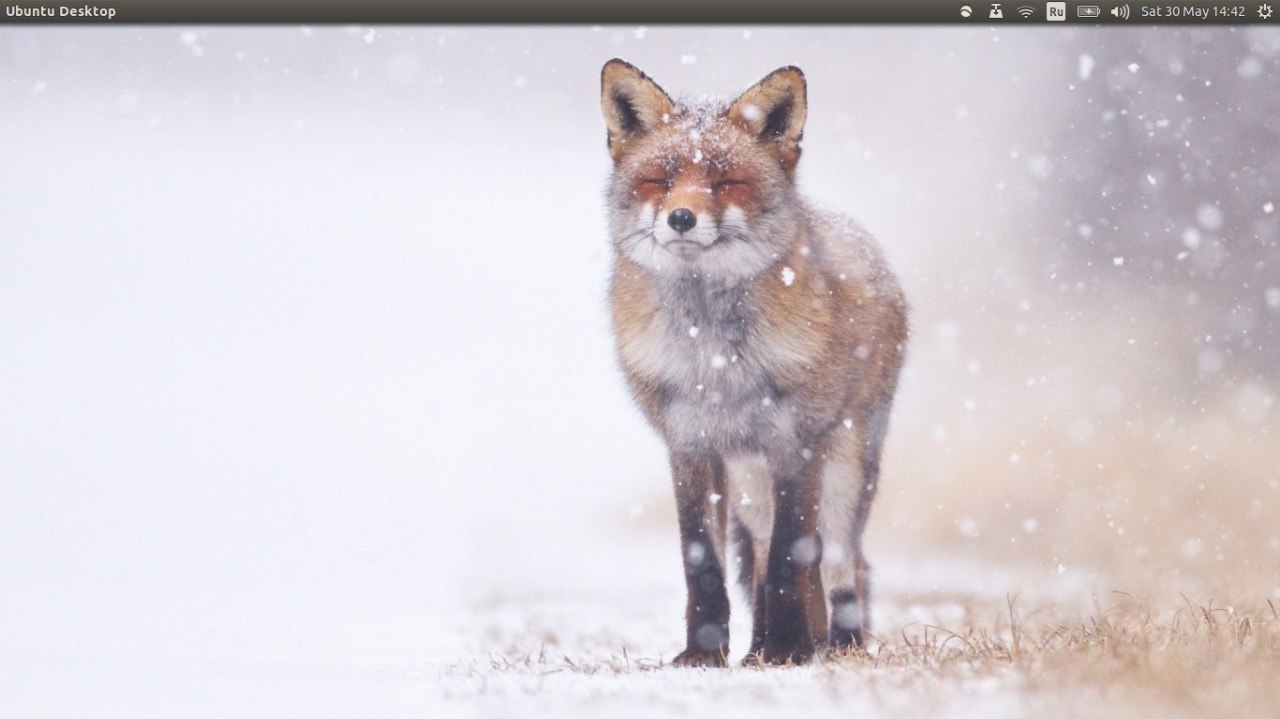Open the Ru keyboard layout indicator
The image size is (1280, 719).
(x=1056, y=12)
